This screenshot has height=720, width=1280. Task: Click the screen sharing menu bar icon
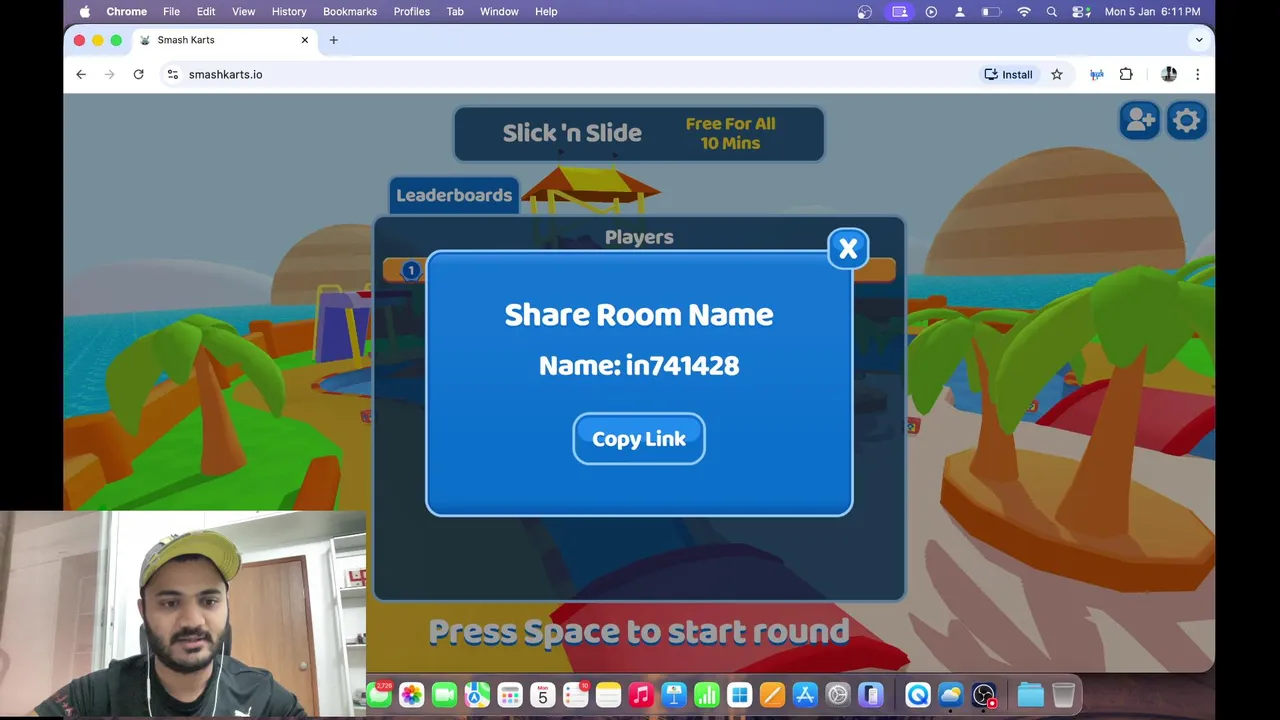[899, 12]
